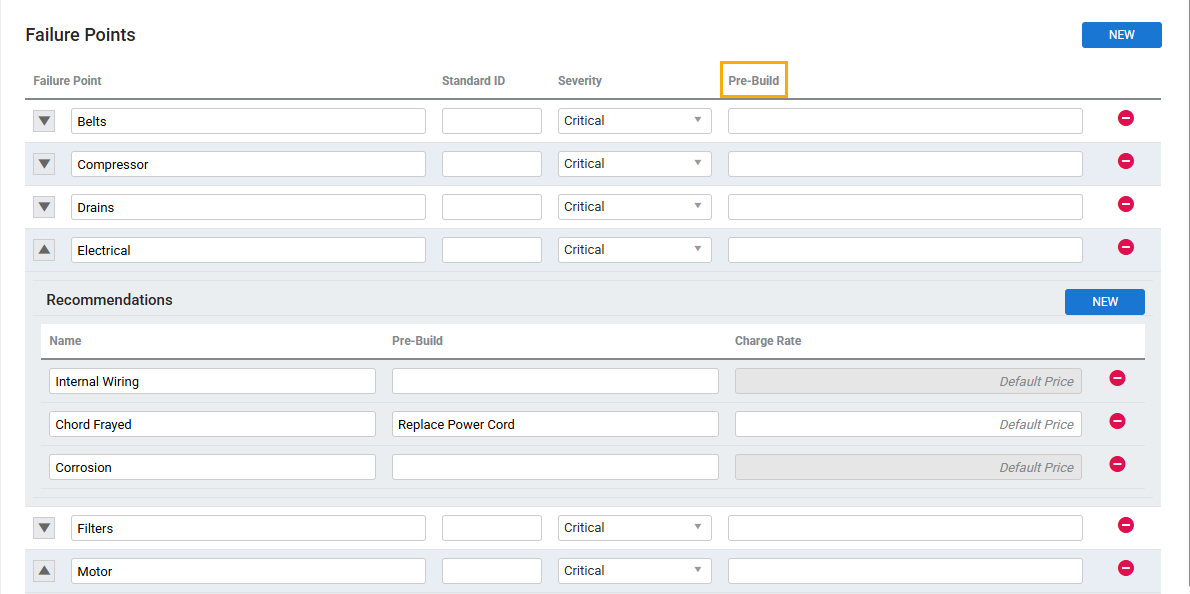The height and width of the screenshot is (594, 1190).
Task: Open Severity dropdown for Compressor
Action: 634,164
